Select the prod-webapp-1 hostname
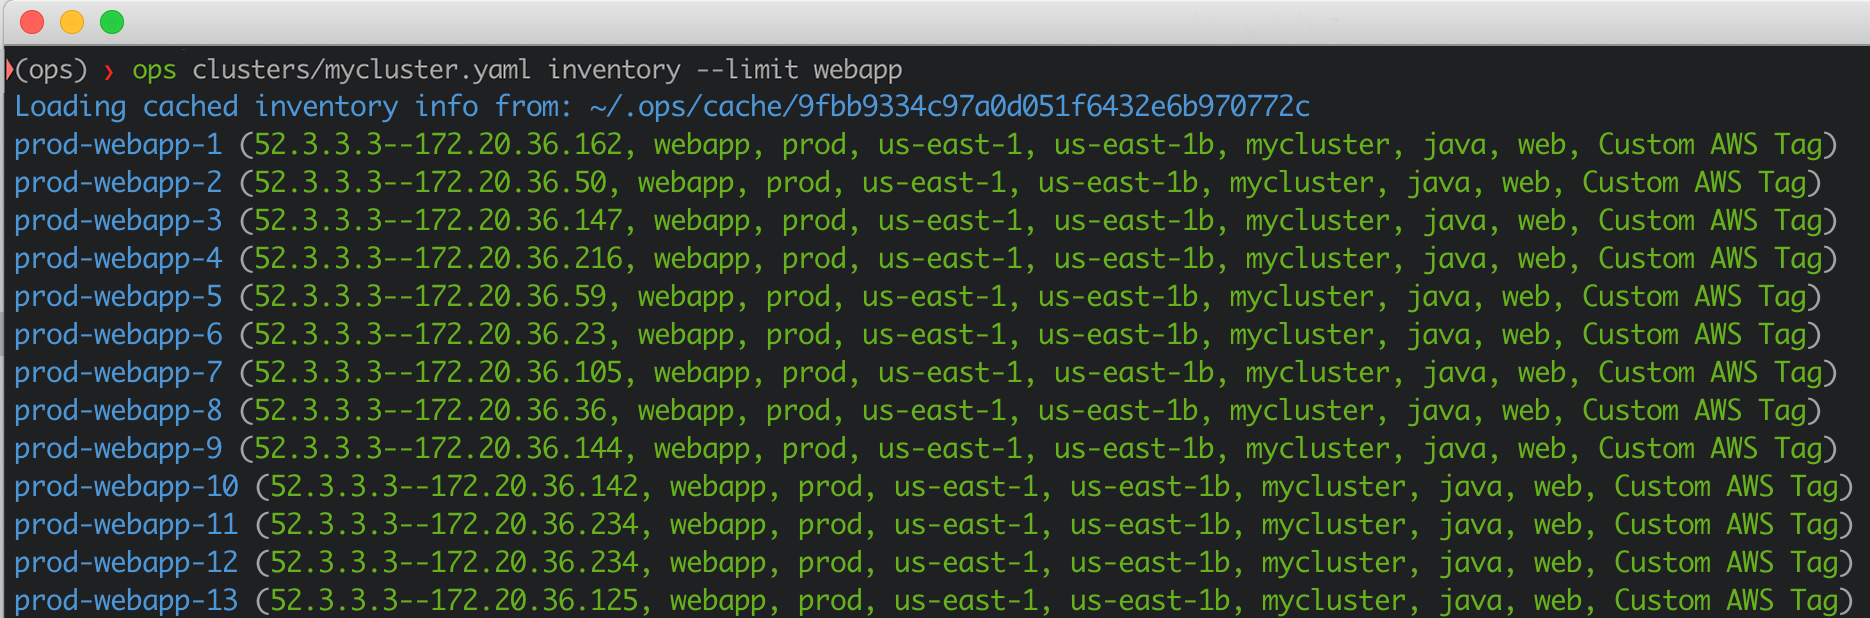This screenshot has width=1870, height=618. tap(118, 145)
